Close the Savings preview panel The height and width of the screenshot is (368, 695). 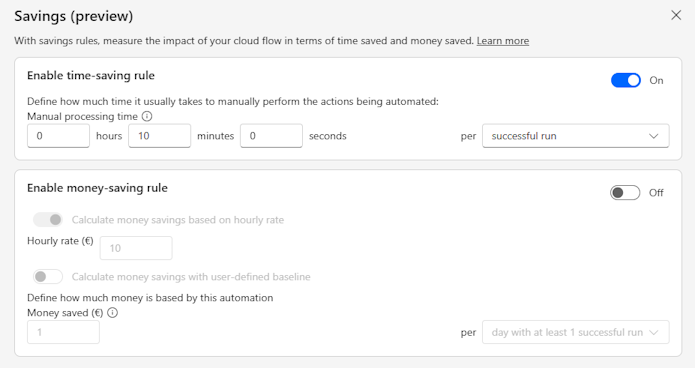676,16
